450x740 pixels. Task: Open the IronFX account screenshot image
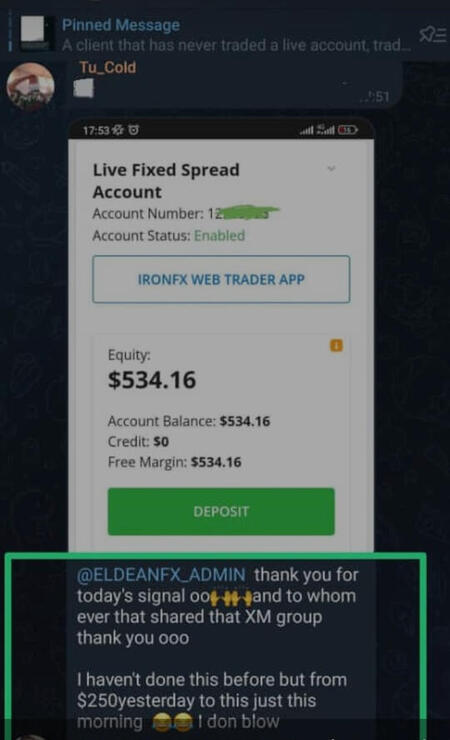(x=221, y=335)
